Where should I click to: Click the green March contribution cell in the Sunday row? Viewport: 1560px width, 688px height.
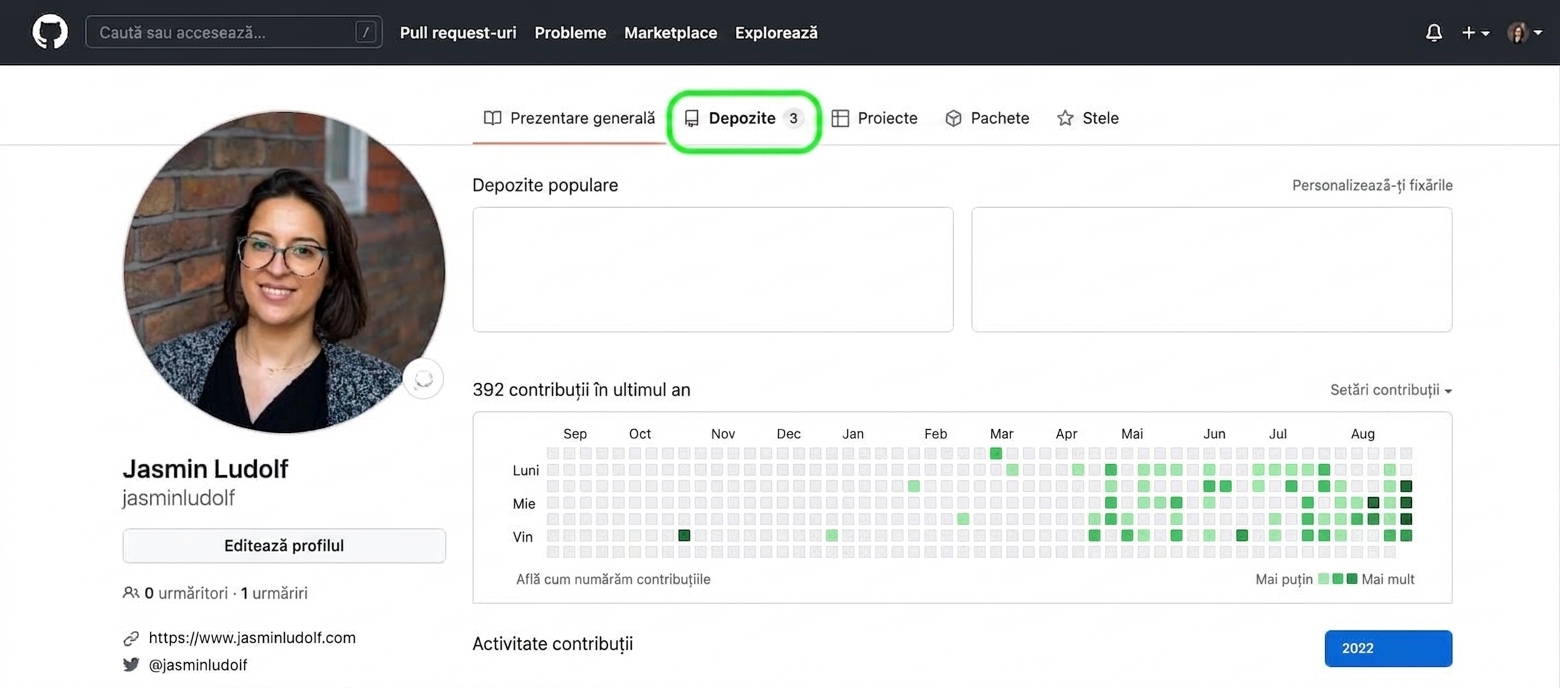[x=996, y=454]
